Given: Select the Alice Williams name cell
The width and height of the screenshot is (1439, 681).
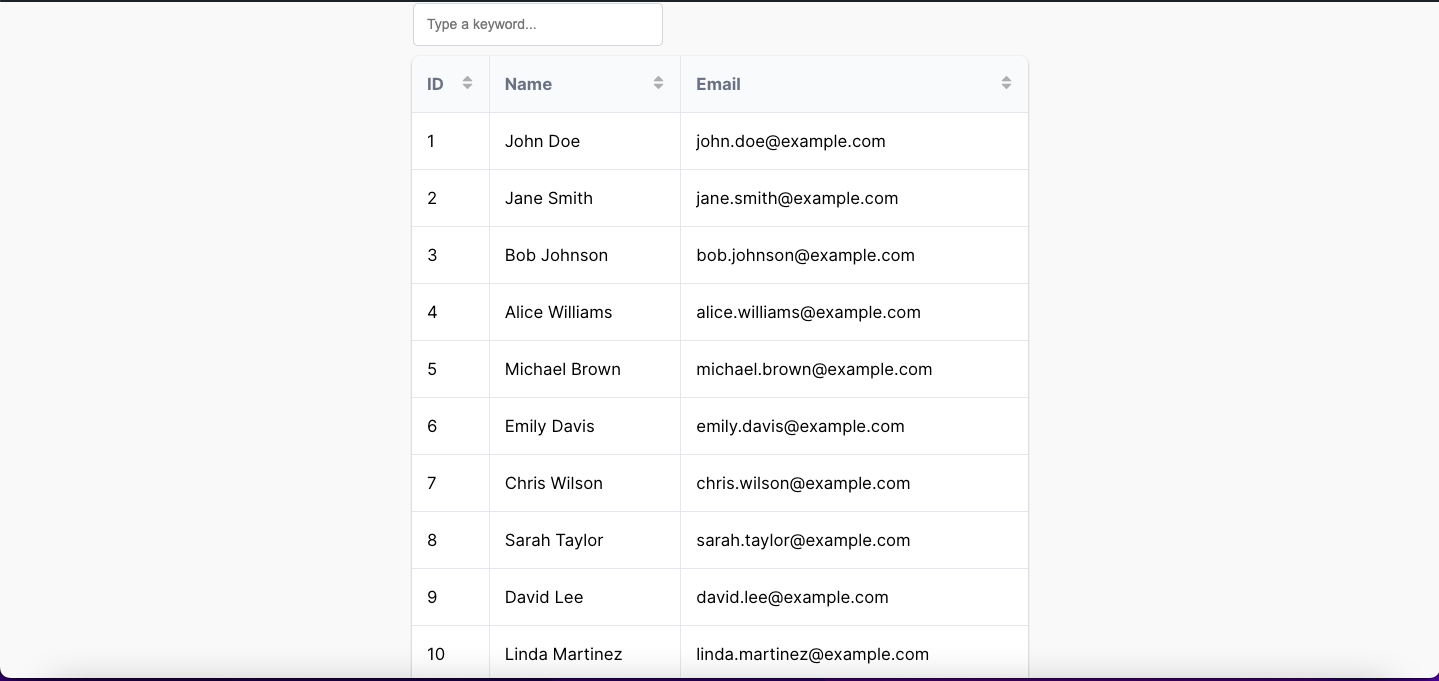Looking at the screenshot, I should tap(585, 312).
